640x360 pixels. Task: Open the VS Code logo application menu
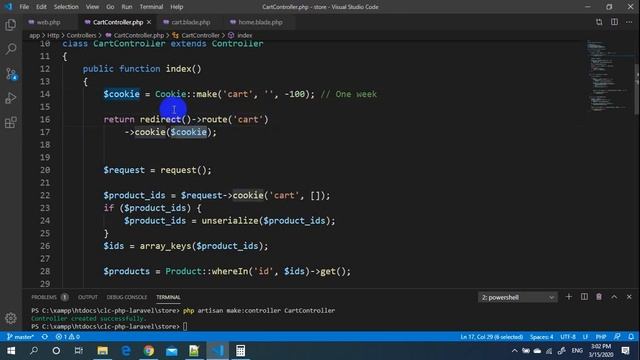tap(8, 7)
